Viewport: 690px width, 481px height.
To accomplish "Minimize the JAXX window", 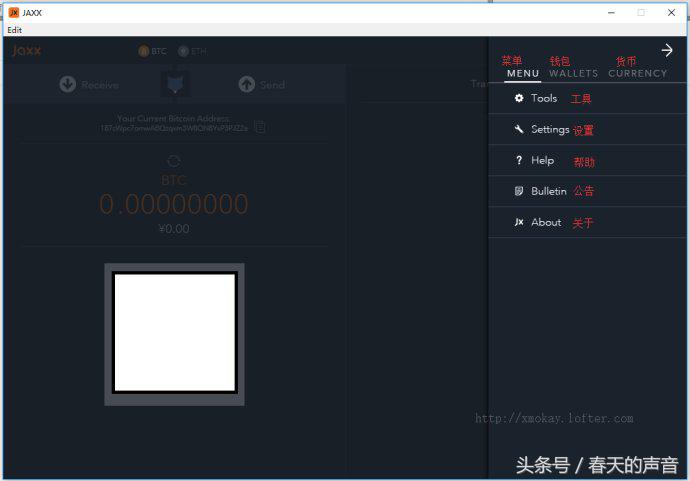I will 611,12.
